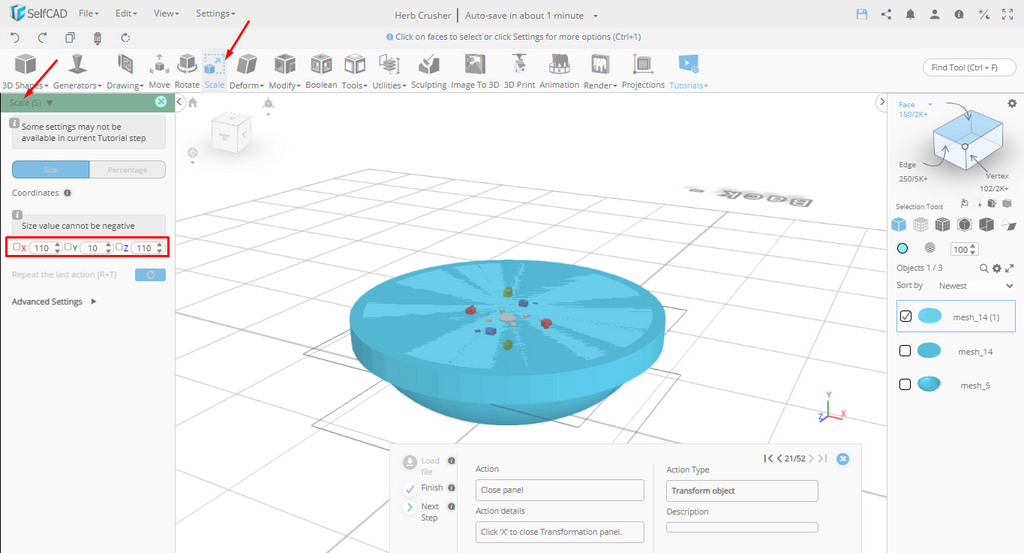Click Repeat the last action button

150,275
